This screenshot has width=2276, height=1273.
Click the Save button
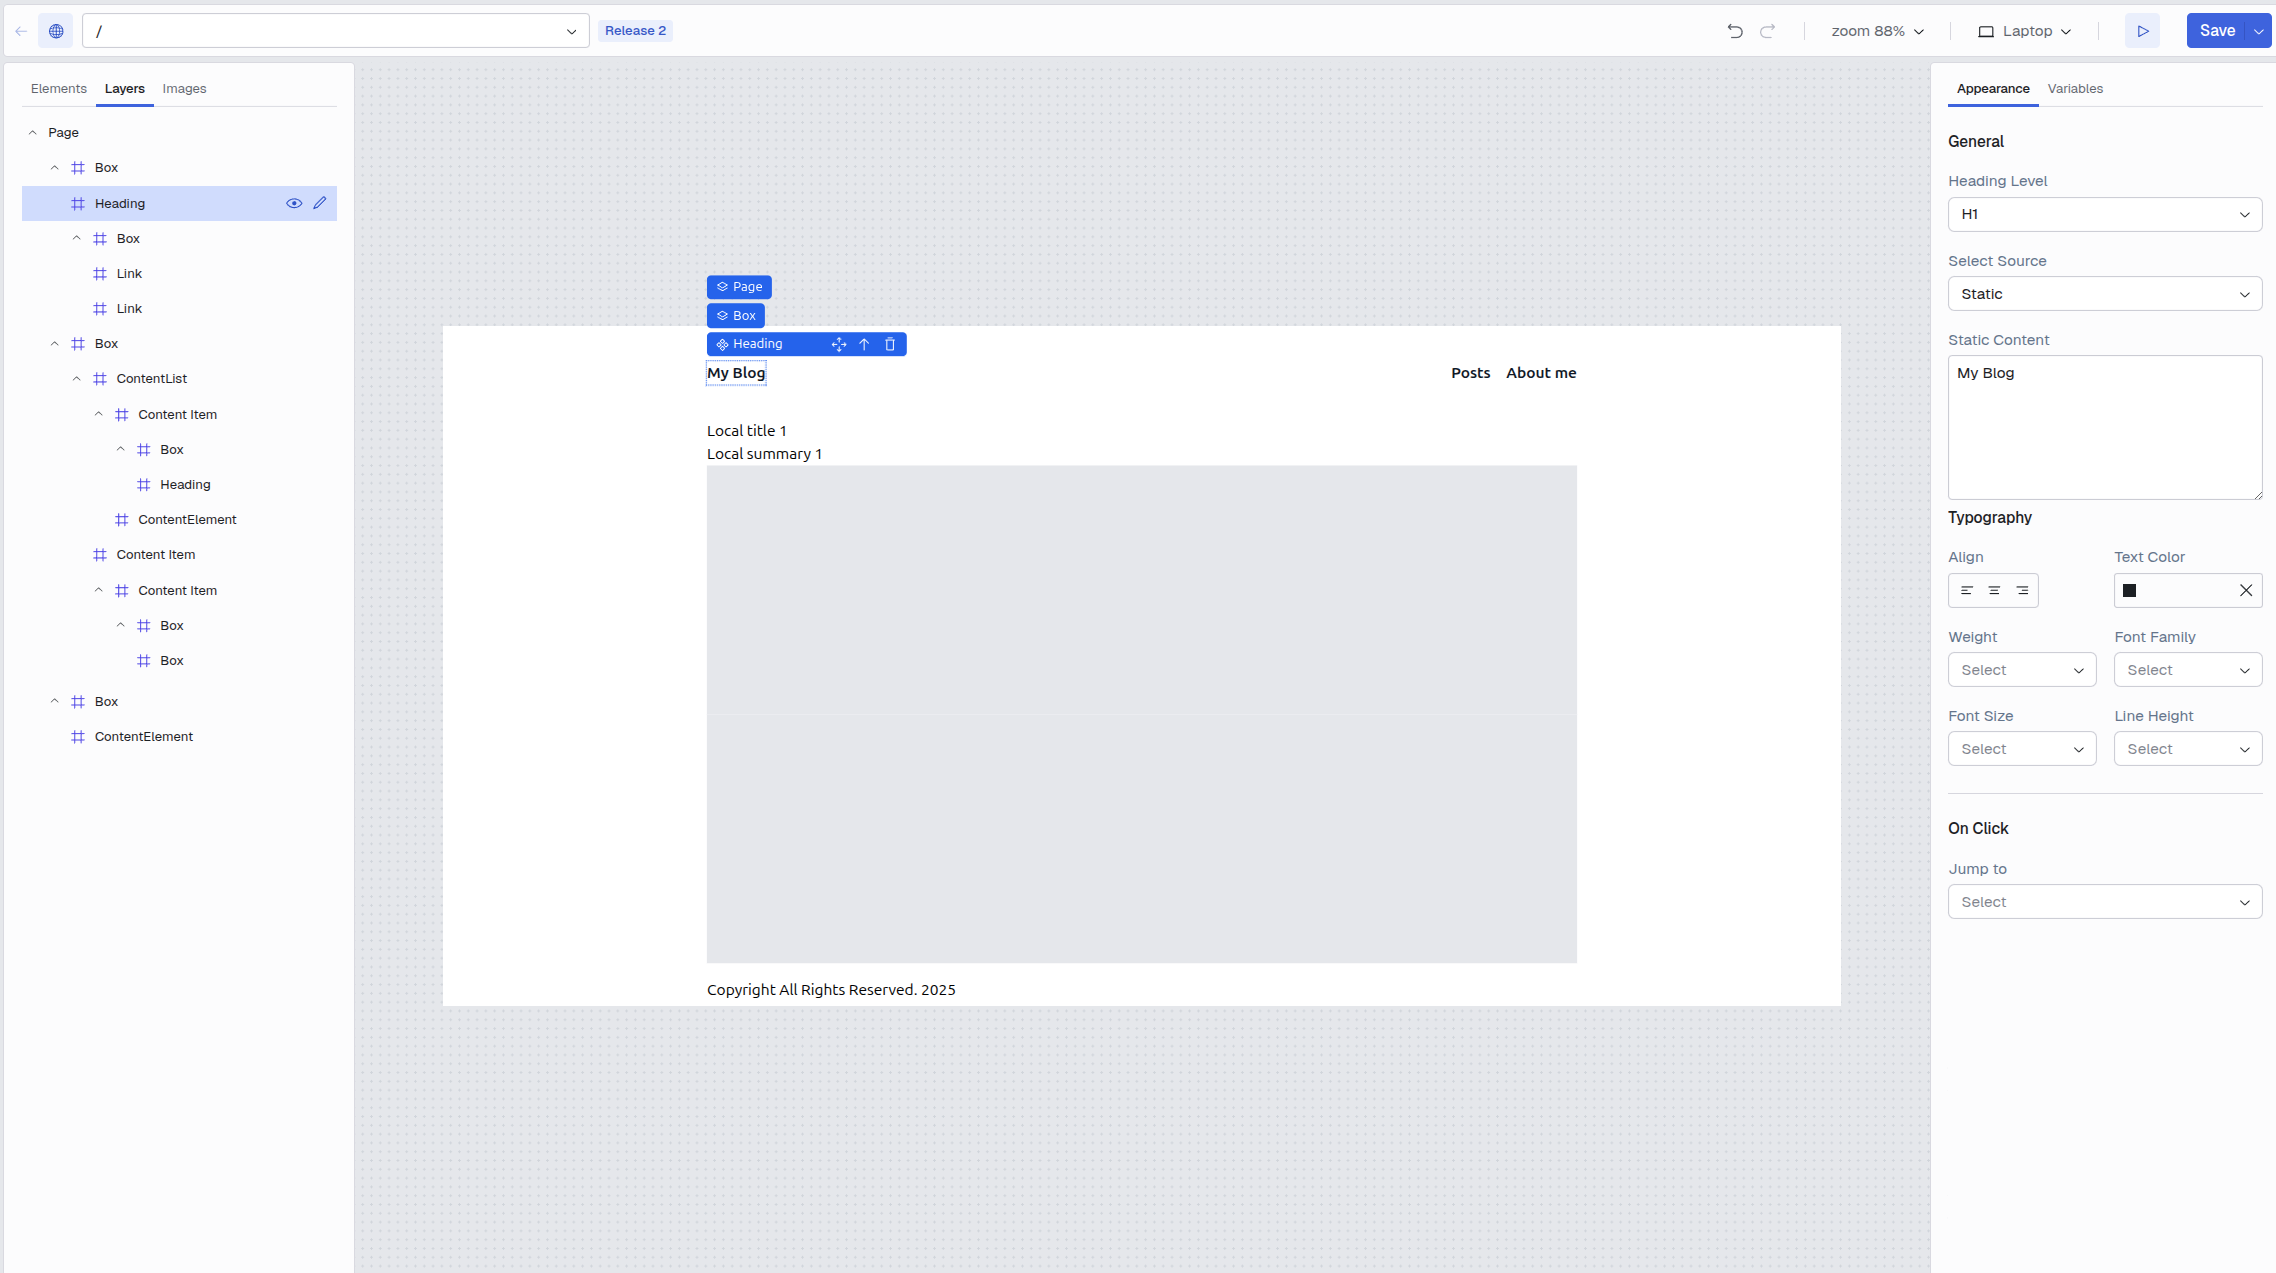pyautogui.click(x=2216, y=31)
